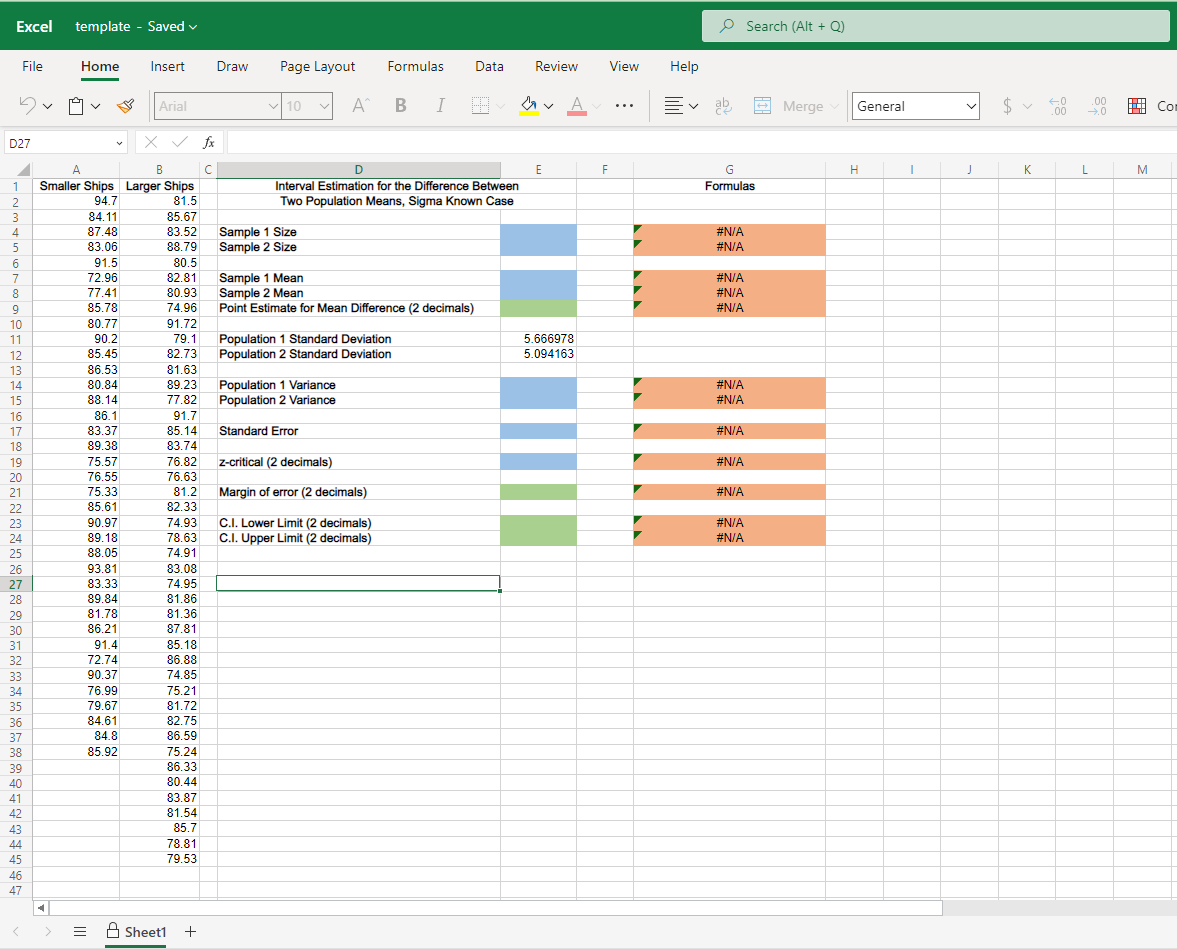
Task: Open the Review menu
Action: point(556,66)
